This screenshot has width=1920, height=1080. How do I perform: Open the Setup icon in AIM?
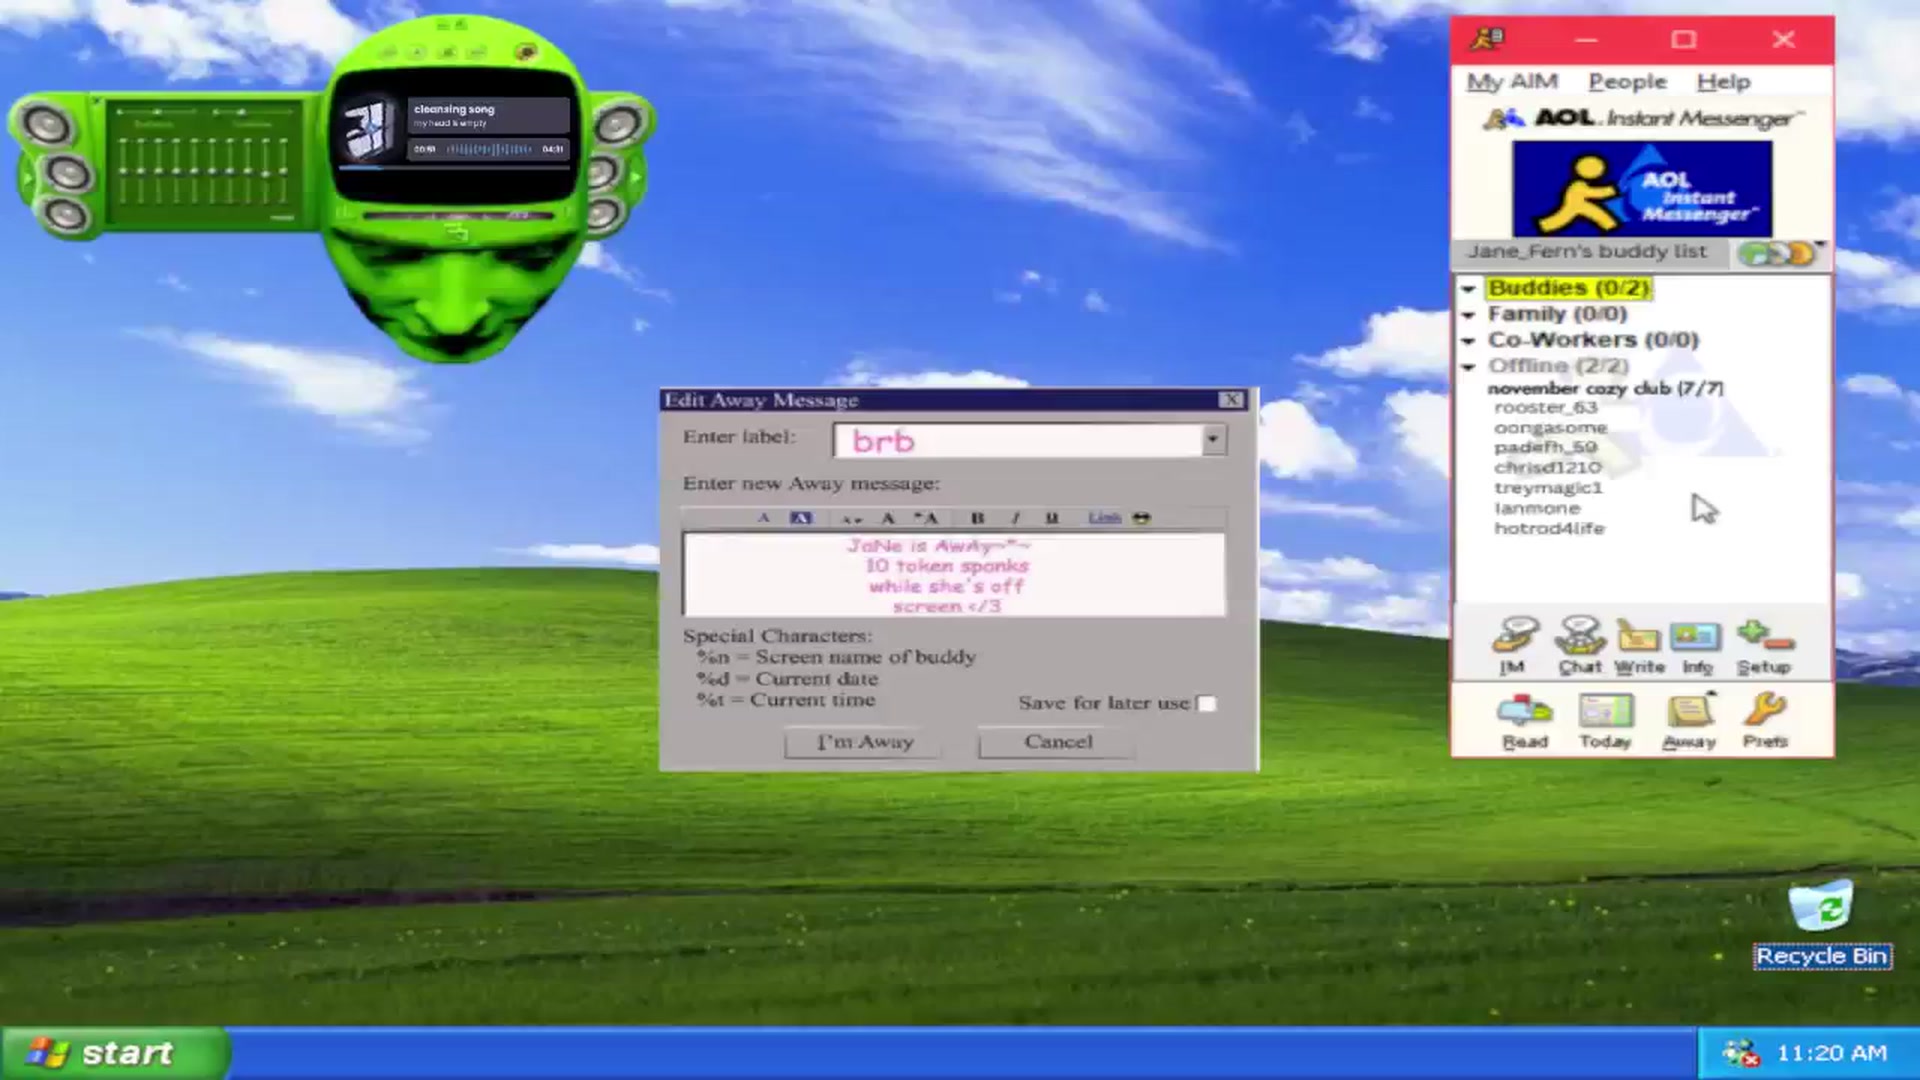point(1764,645)
